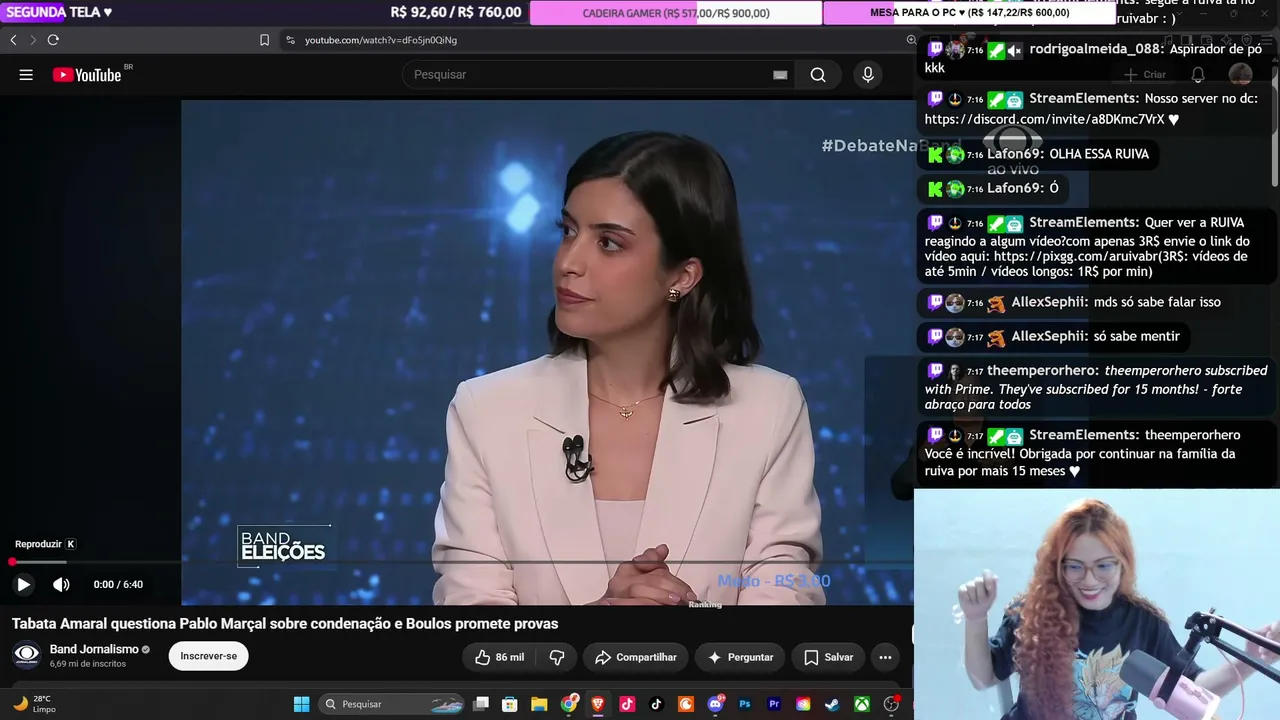Screen dimensions: 1280x720
Task: Like the video with 86 mil likes
Action: 500,657
